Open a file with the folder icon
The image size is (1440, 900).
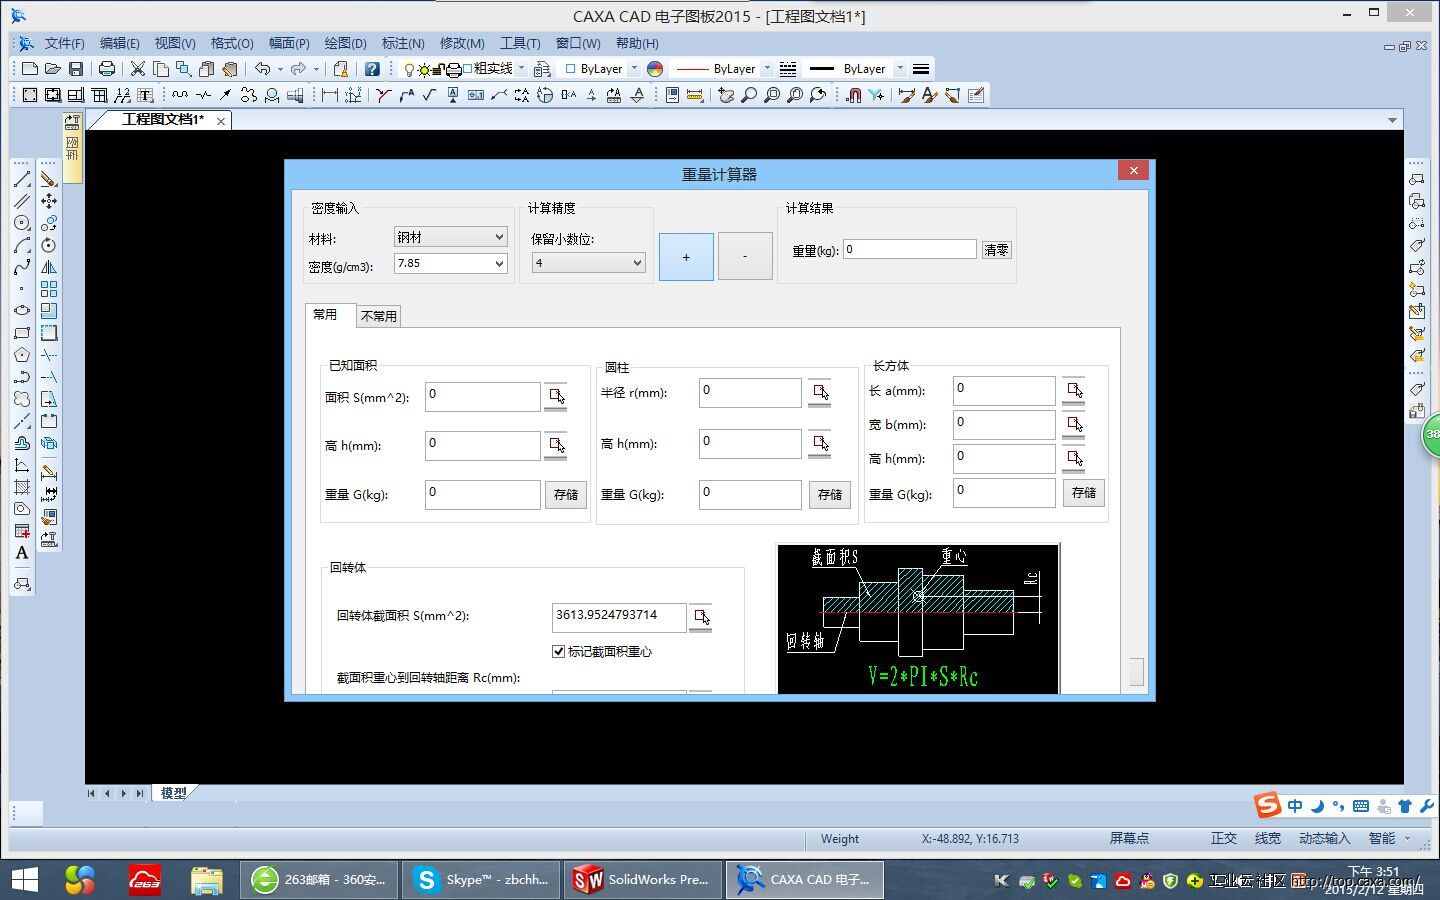pyautogui.click(x=53, y=69)
